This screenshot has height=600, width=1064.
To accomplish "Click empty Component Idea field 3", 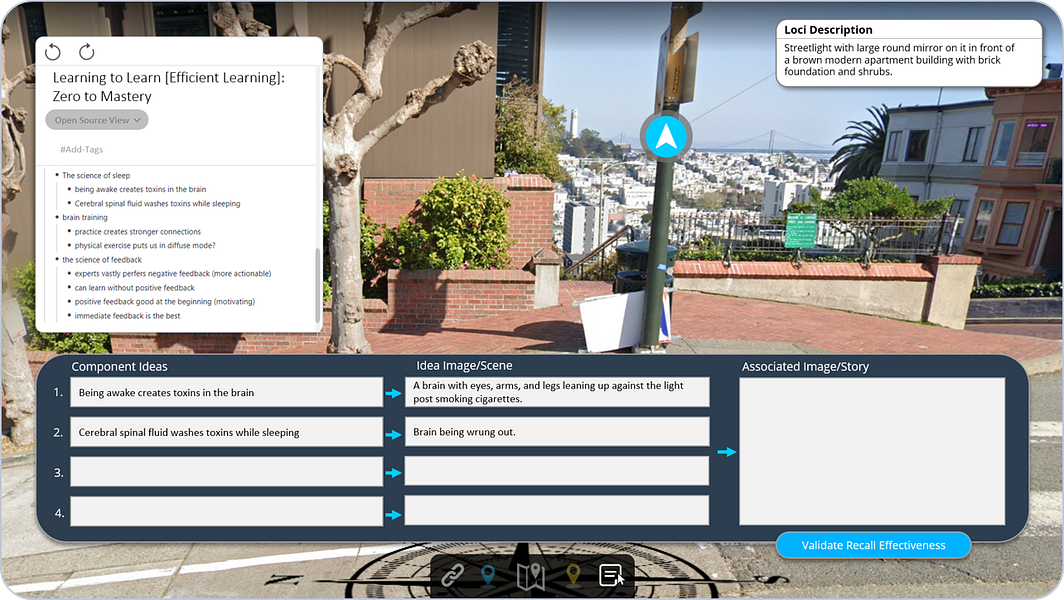I will 227,472.
